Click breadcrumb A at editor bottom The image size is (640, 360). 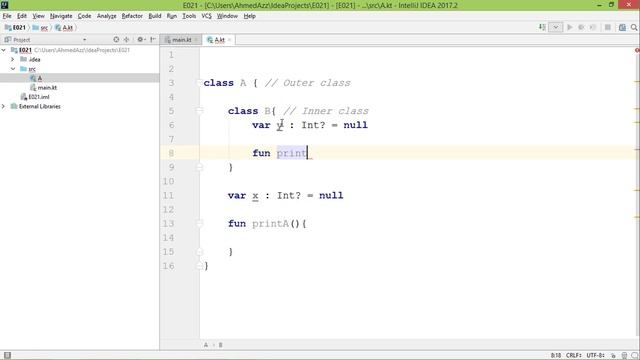[206, 345]
